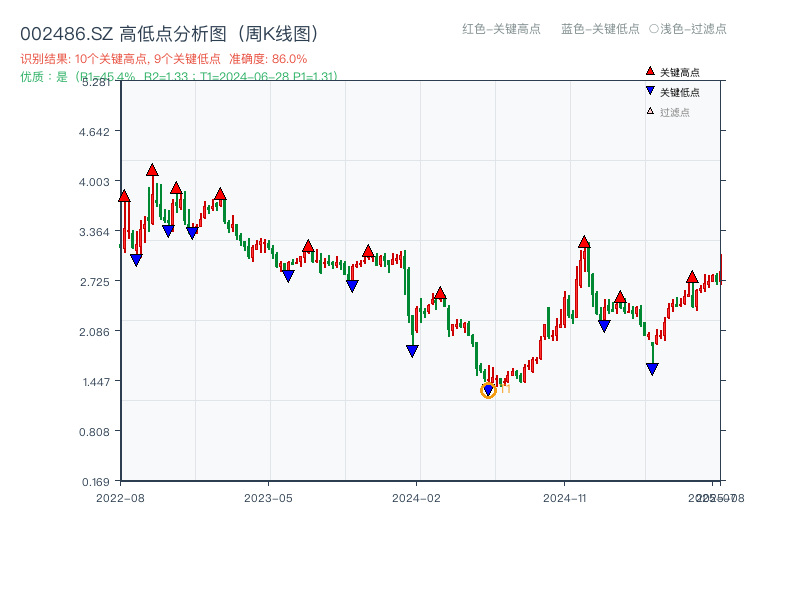The image size is (800, 600).
Task: Select the highest red key-high triangle marker
Action: coord(152,170)
